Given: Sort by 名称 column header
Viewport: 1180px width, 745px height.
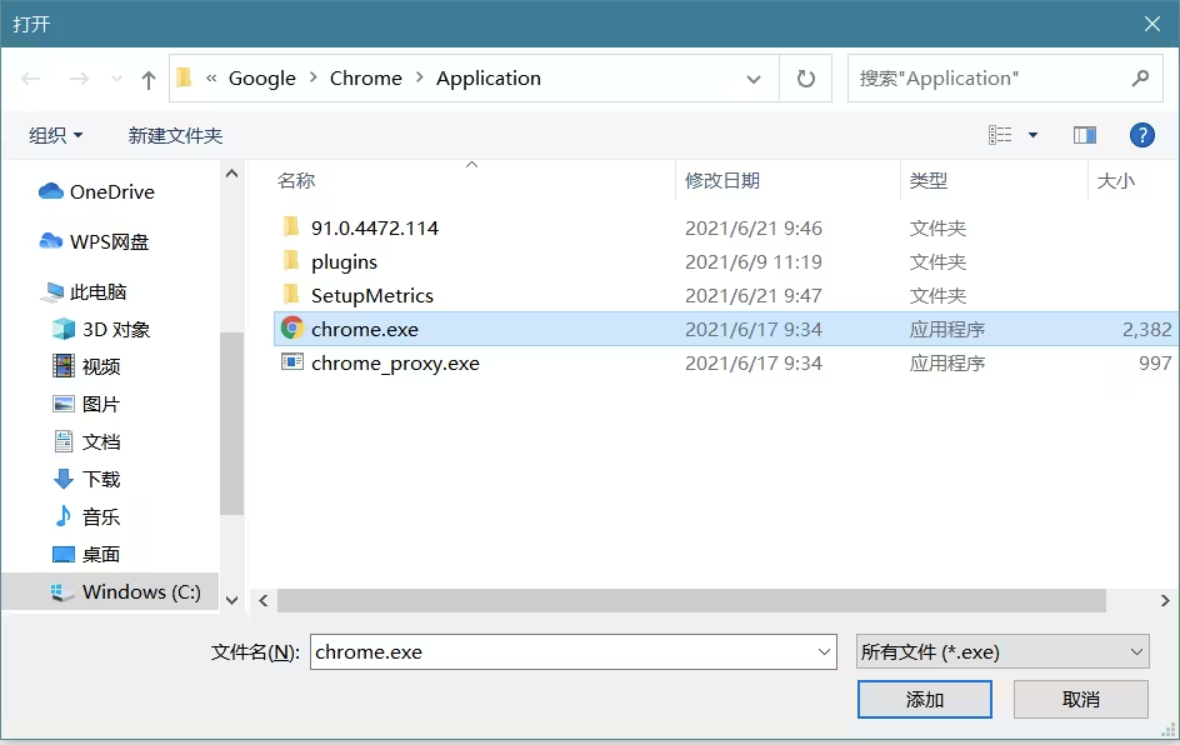Looking at the screenshot, I should [297, 181].
